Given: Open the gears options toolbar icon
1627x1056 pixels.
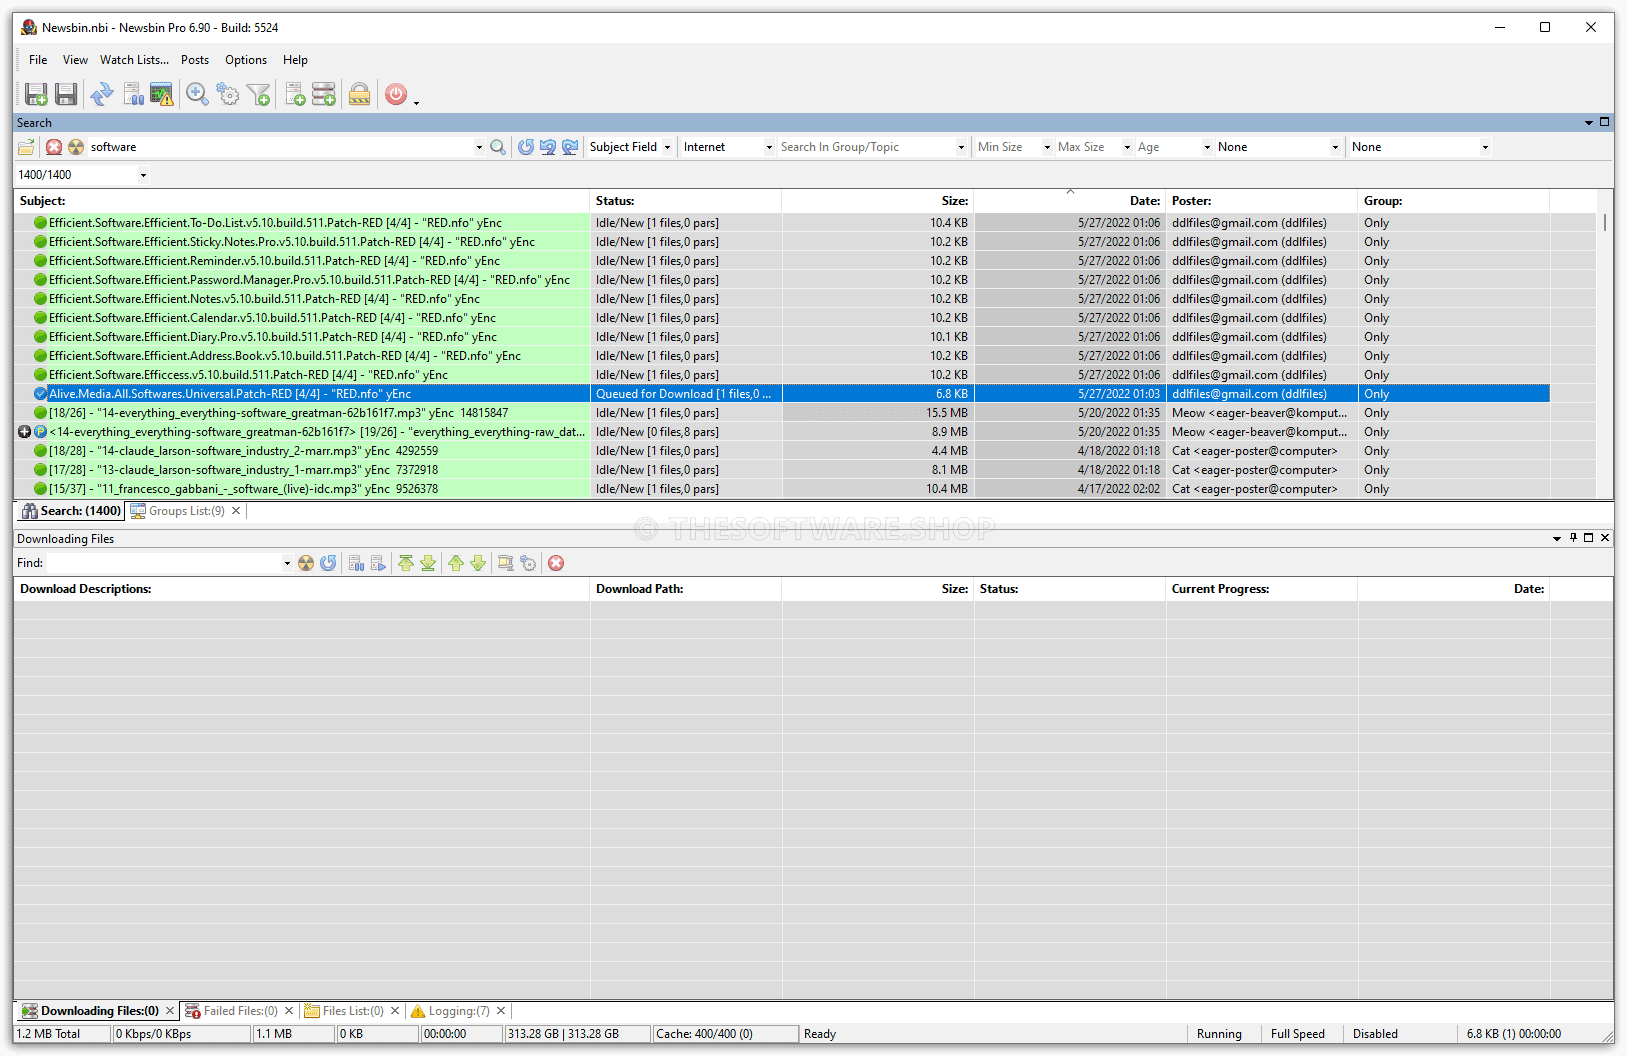Looking at the screenshot, I should click(x=228, y=95).
